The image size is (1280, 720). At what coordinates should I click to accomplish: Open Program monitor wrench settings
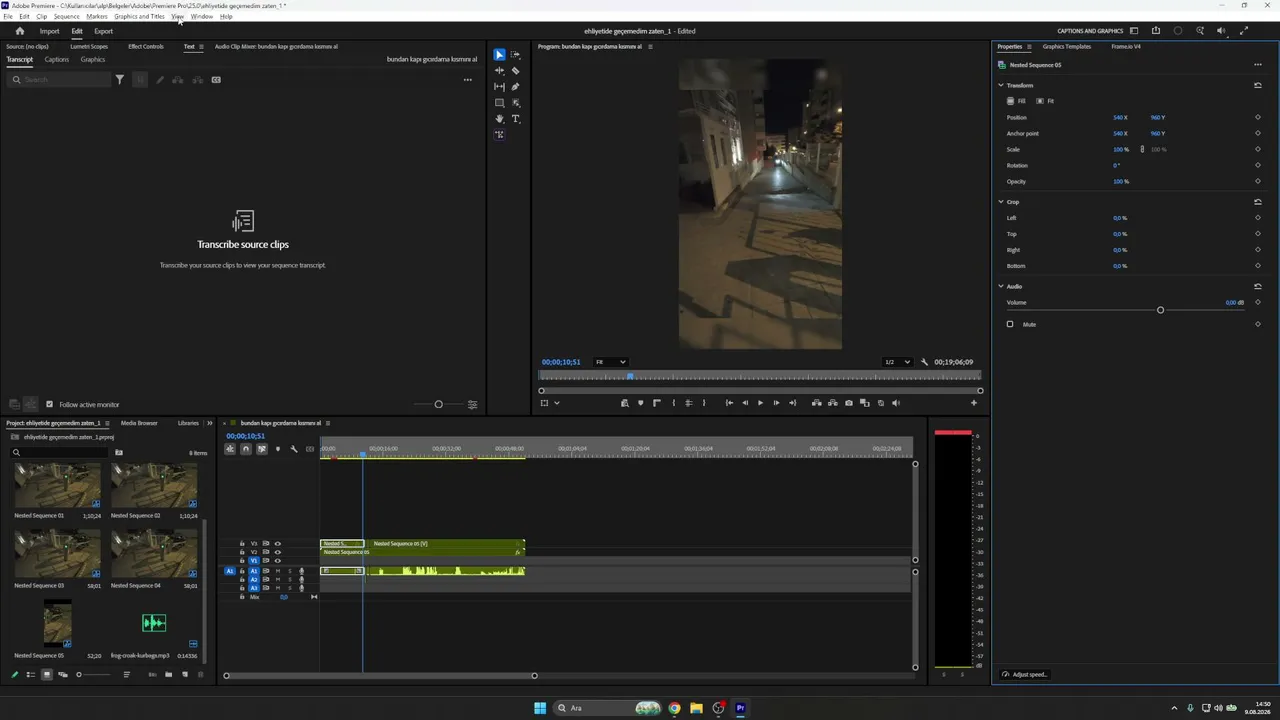924,362
